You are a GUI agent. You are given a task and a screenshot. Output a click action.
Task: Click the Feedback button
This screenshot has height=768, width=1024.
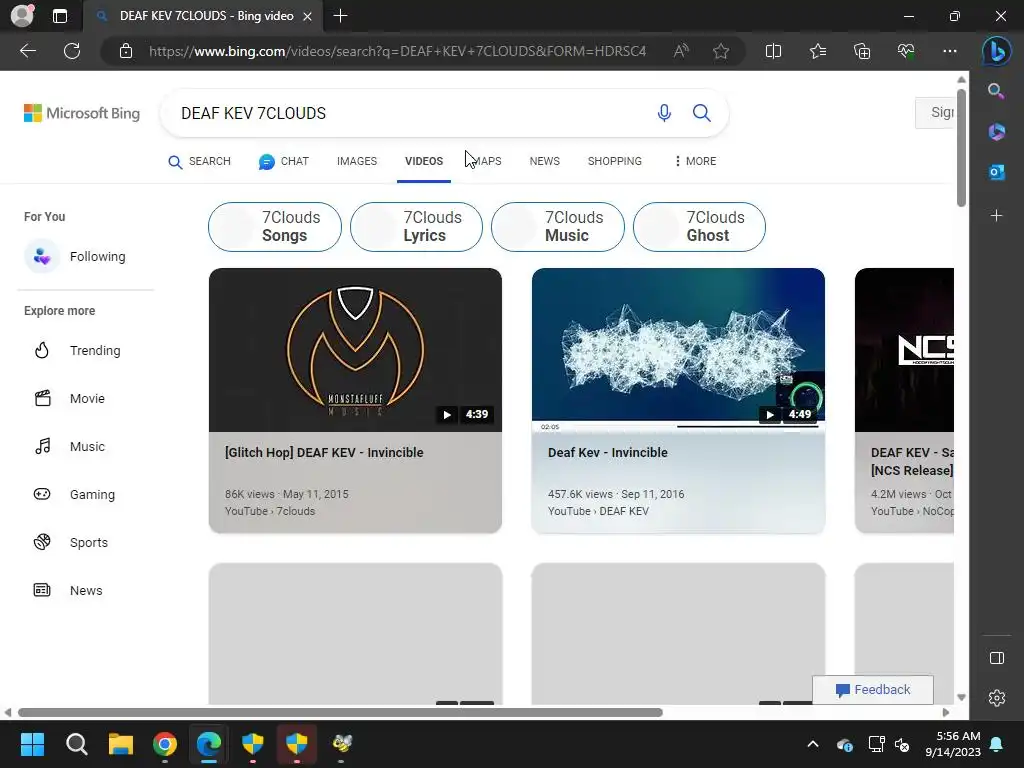click(872, 690)
